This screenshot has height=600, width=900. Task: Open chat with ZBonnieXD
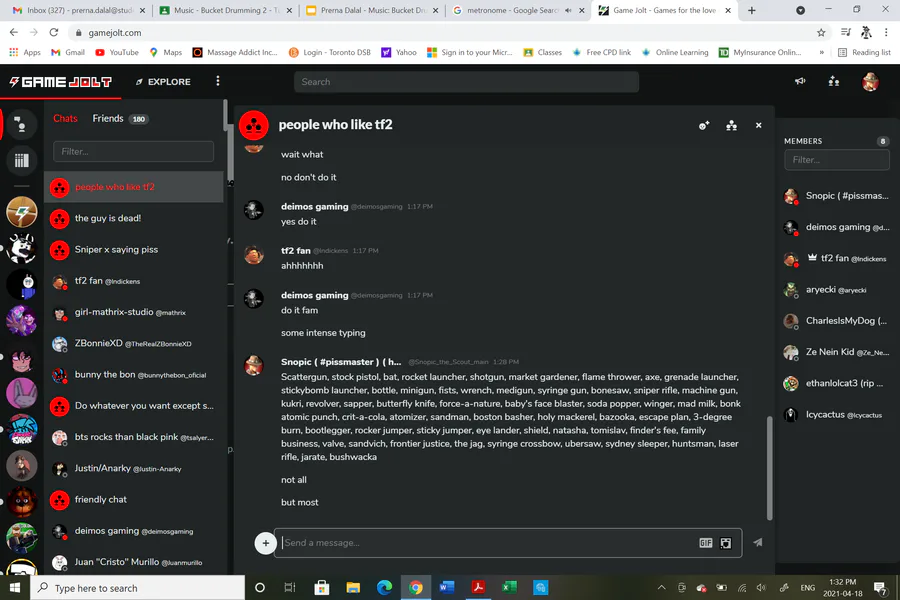click(x=133, y=343)
